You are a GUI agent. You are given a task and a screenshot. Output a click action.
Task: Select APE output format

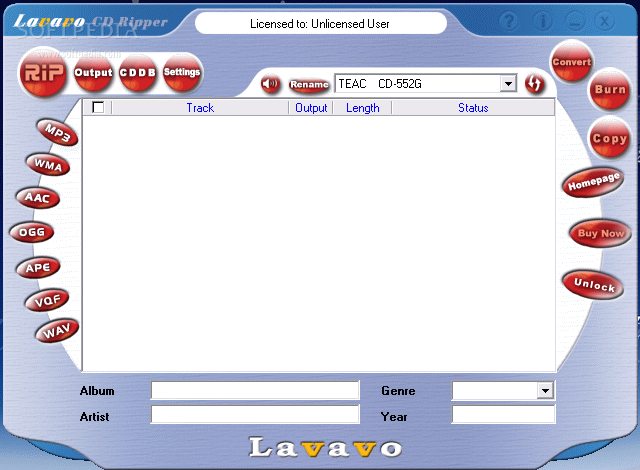click(38, 268)
